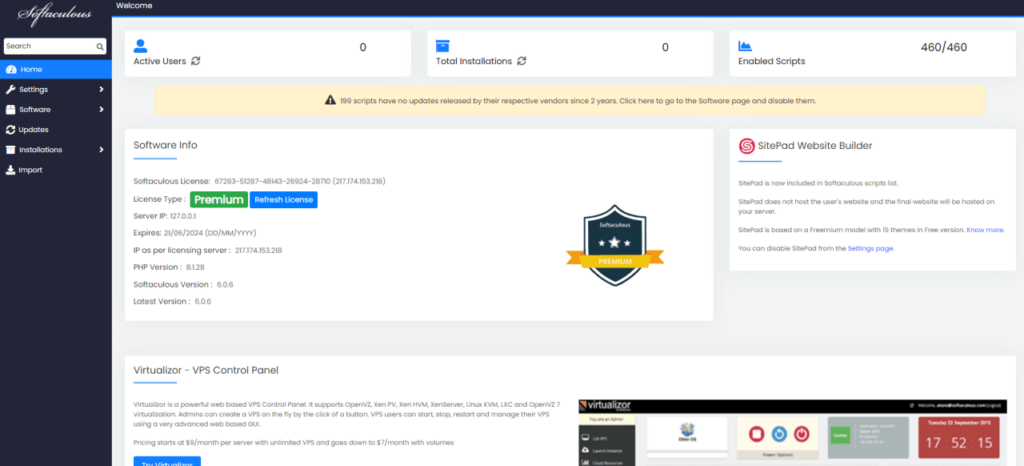This screenshot has height=466, width=1024.
Task: Open the Installations menu
Action: pyautogui.click(x=56, y=149)
